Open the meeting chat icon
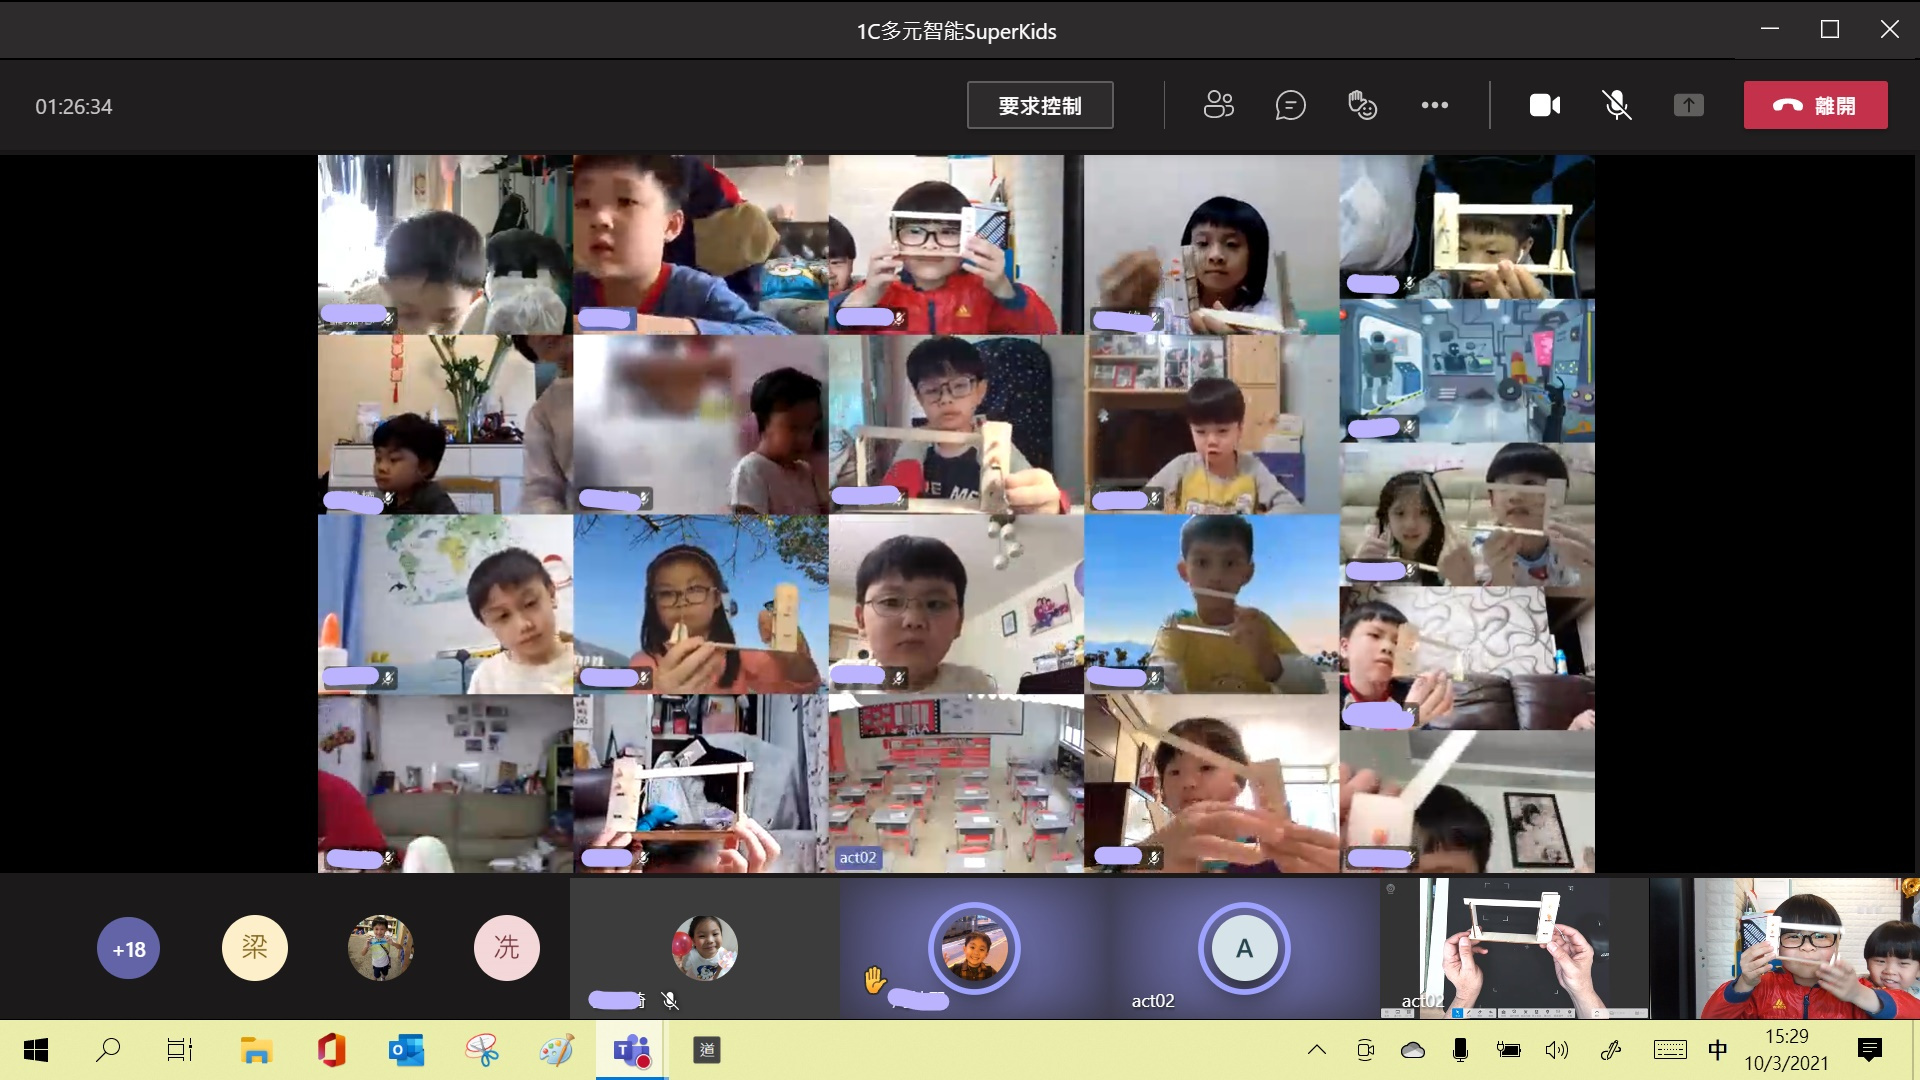This screenshot has width=1920, height=1080. [1290, 105]
